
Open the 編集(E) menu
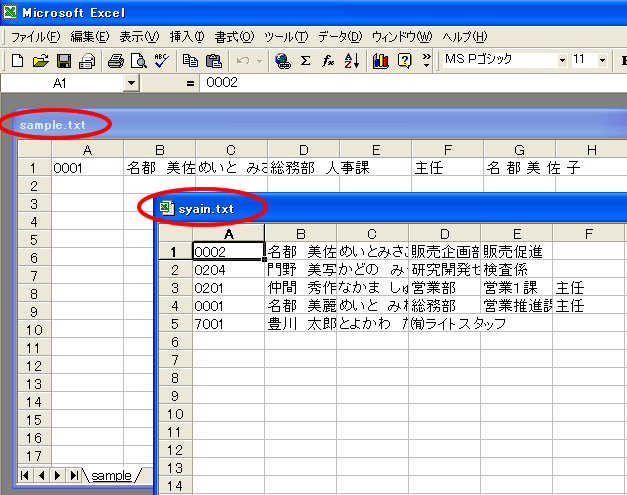coord(90,37)
